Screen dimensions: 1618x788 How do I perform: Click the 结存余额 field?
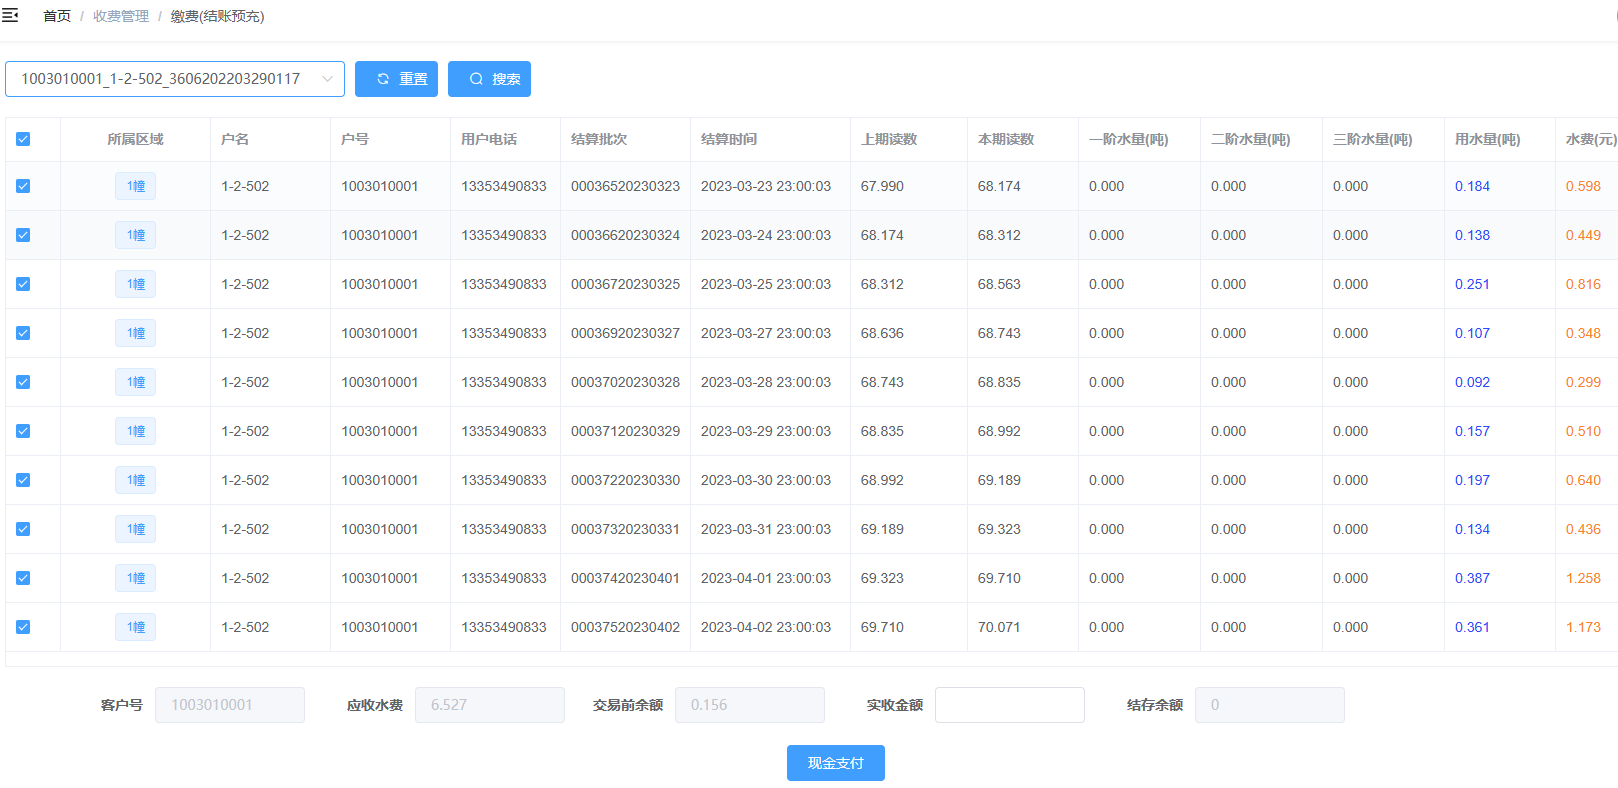pos(1270,705)
